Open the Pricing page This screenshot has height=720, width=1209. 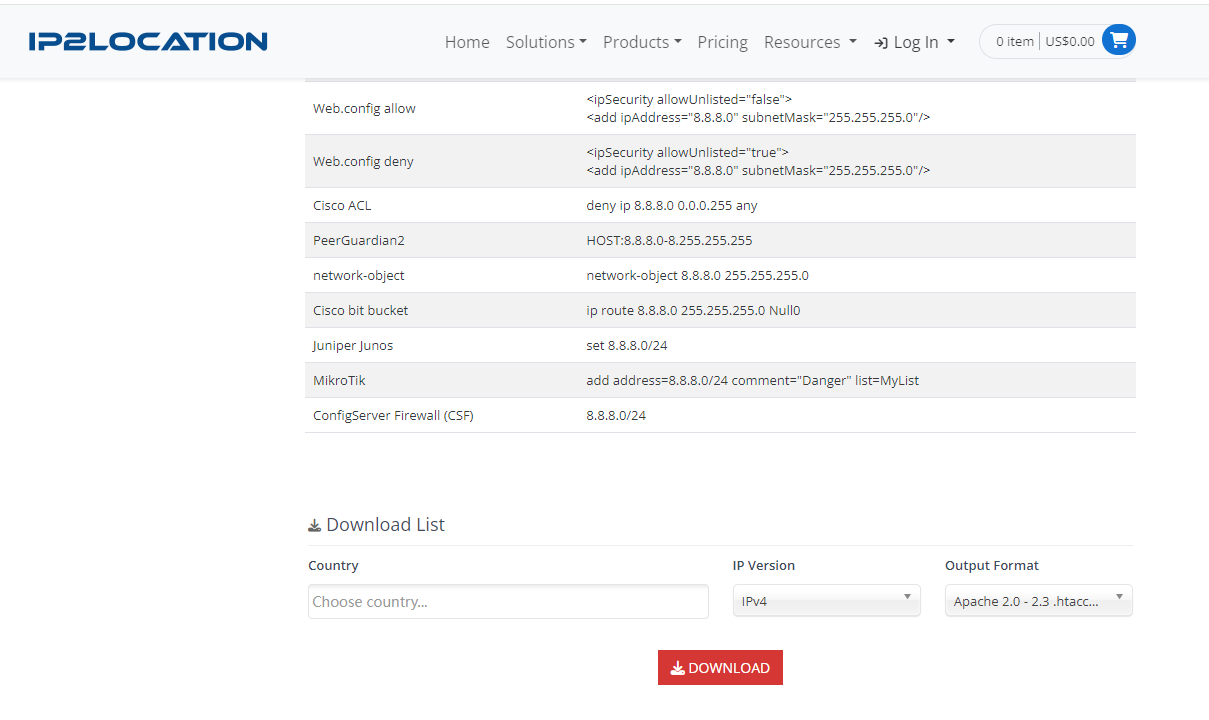(x=722, y=42)
